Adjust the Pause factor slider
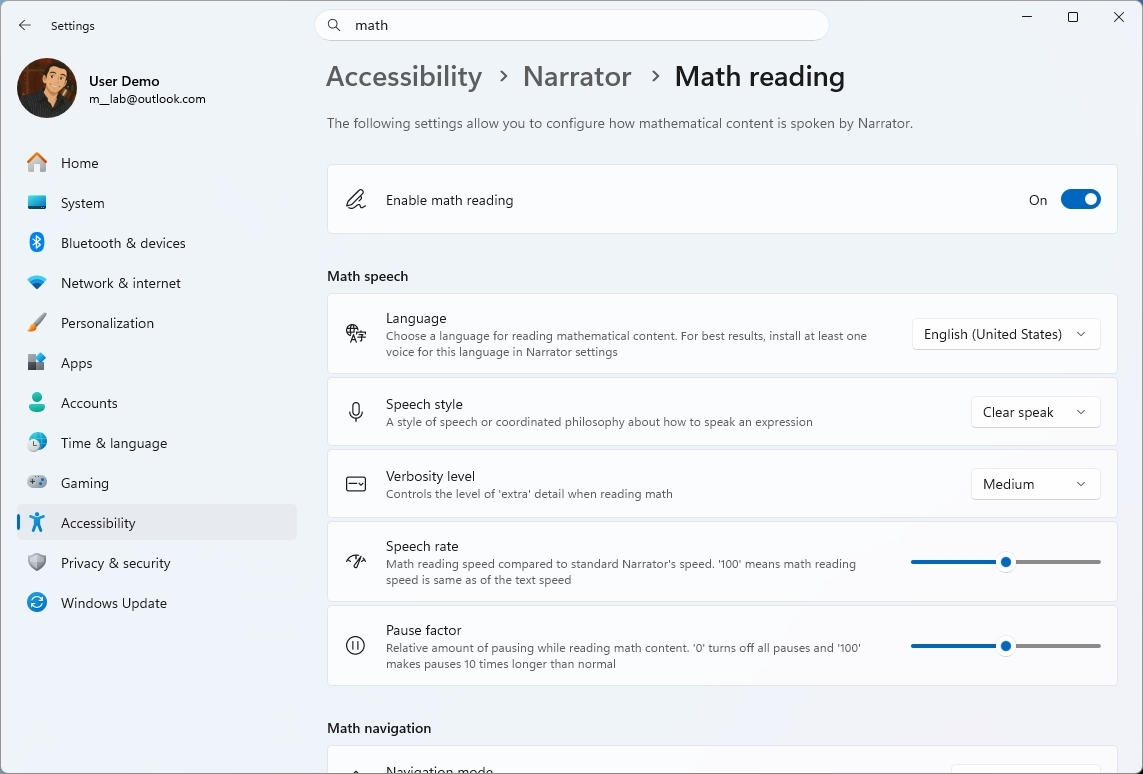 point(1006,646)
